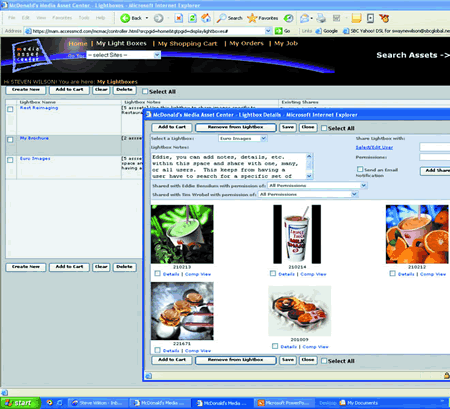
Task: Click top Save button in Lightbox Details
Action: 288,127
